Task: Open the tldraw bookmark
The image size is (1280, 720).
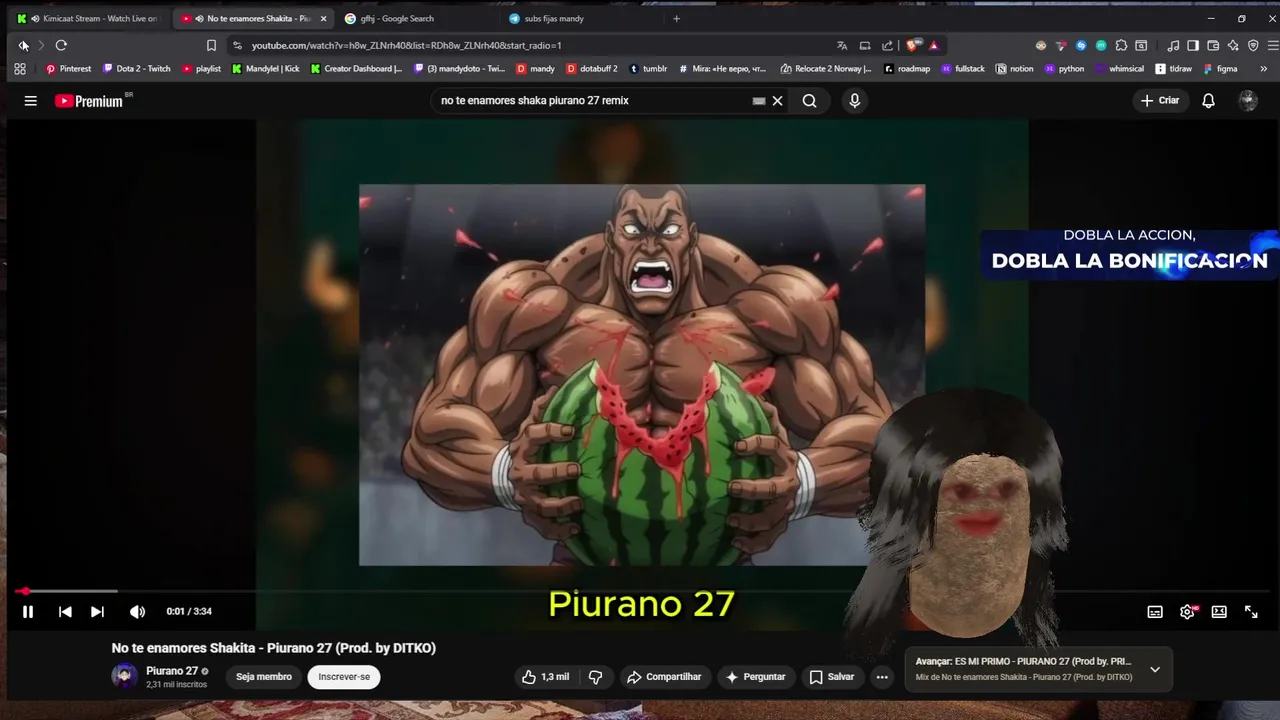Action: click(x=1173, y=69)
